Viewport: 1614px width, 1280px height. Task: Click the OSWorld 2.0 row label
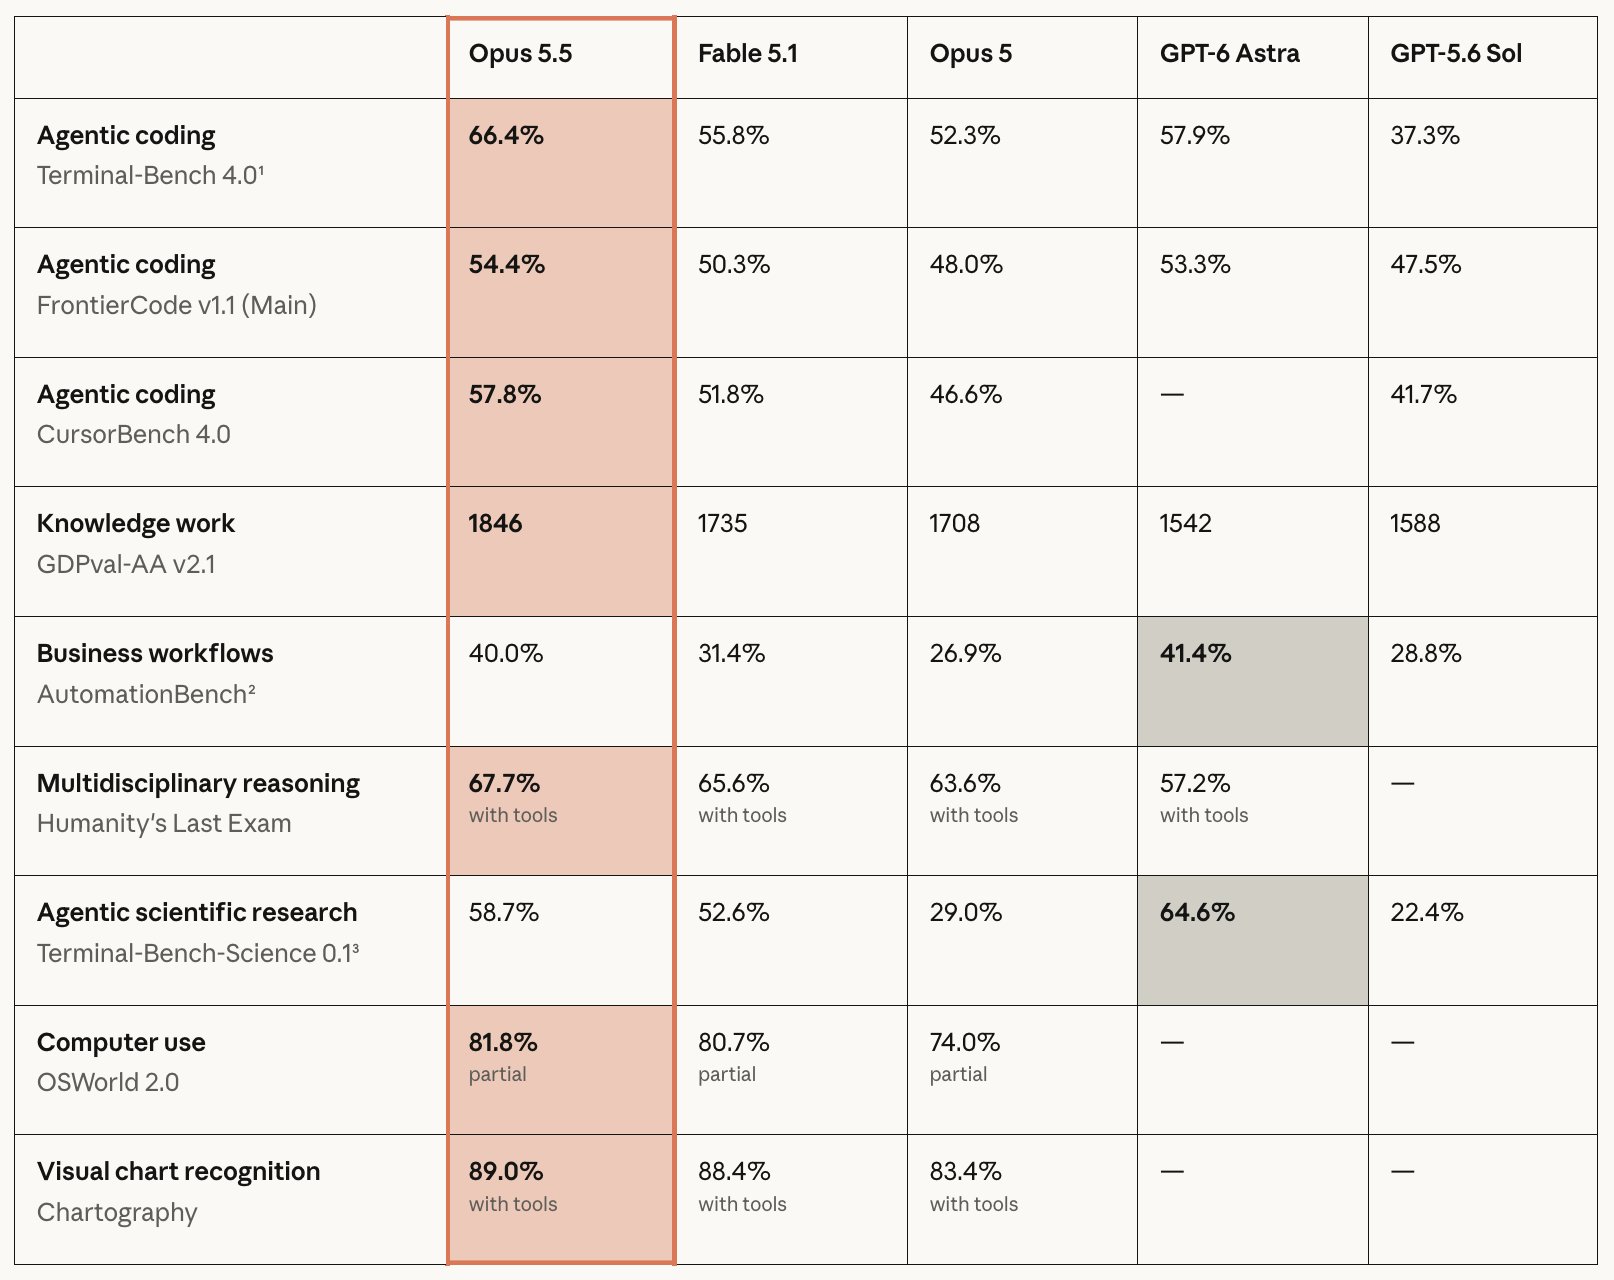108,1083
